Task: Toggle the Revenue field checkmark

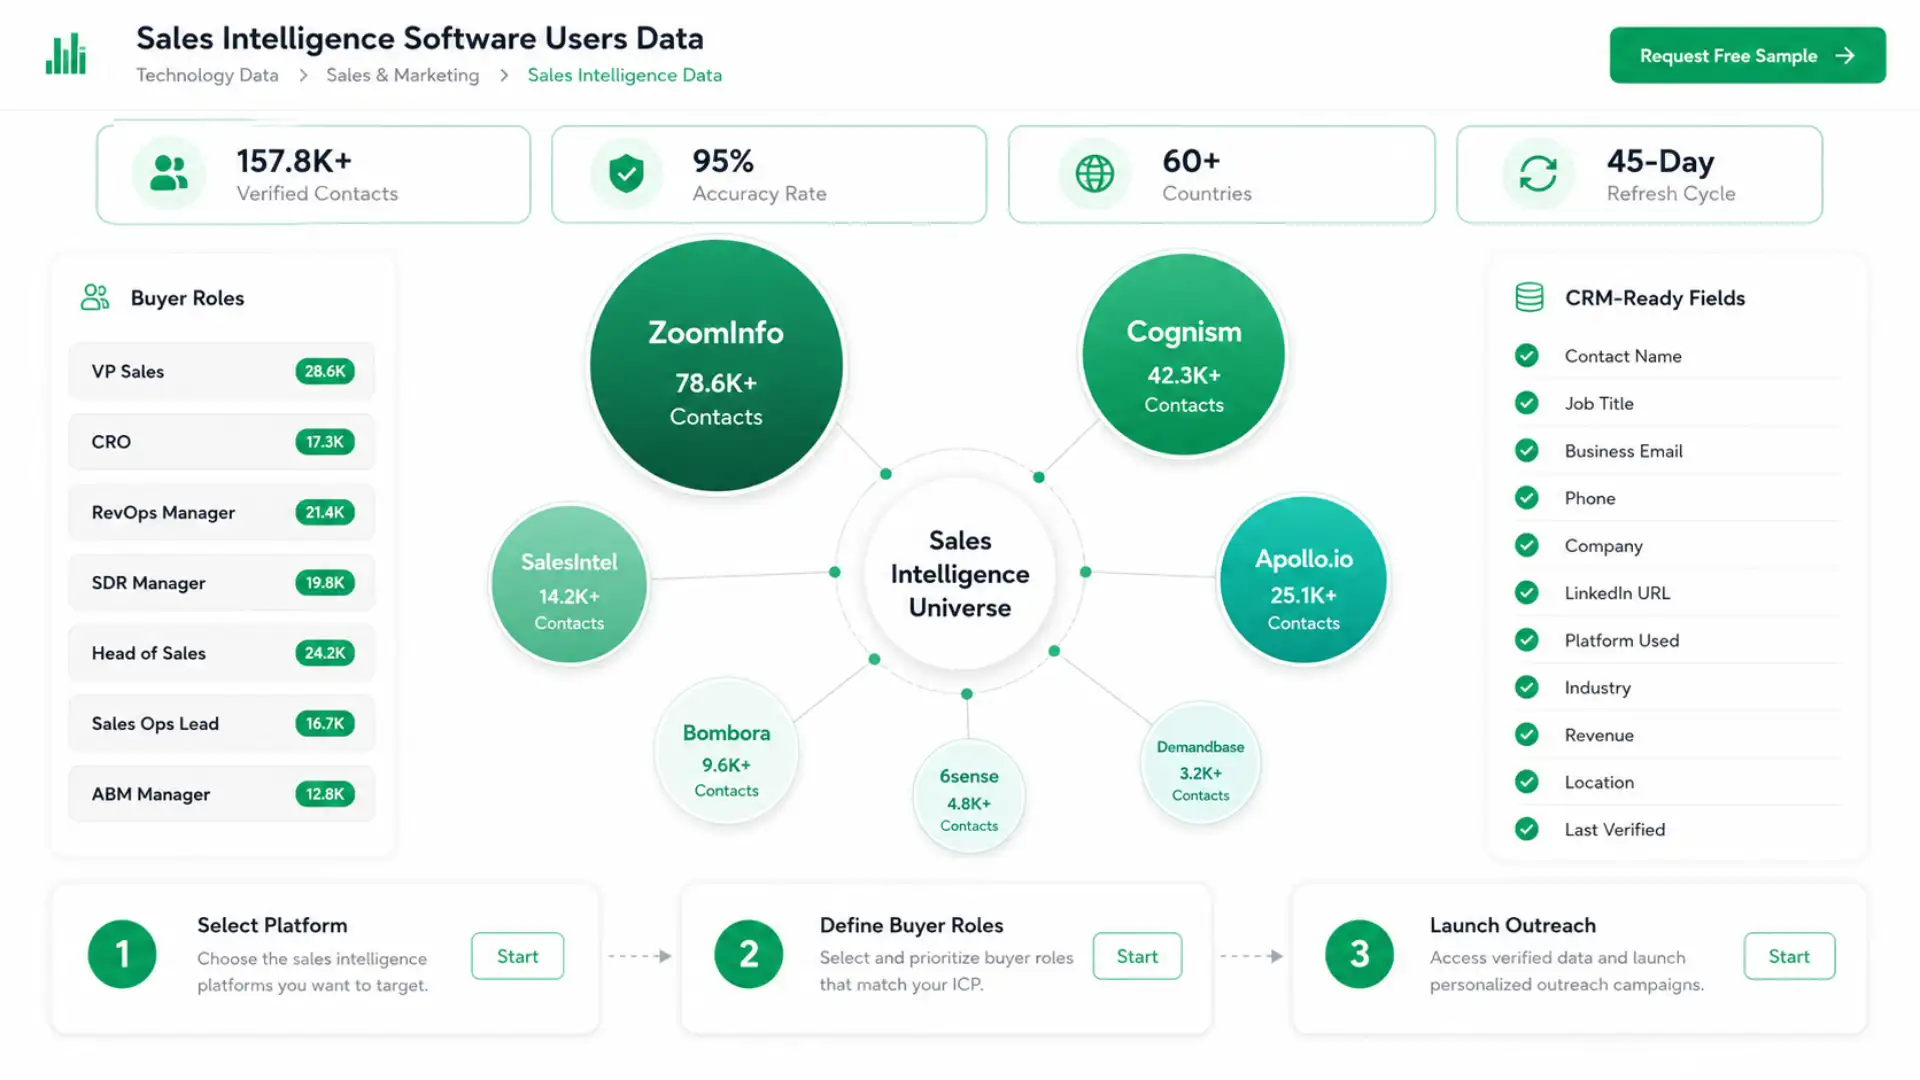Action: tap(1526, 734)
